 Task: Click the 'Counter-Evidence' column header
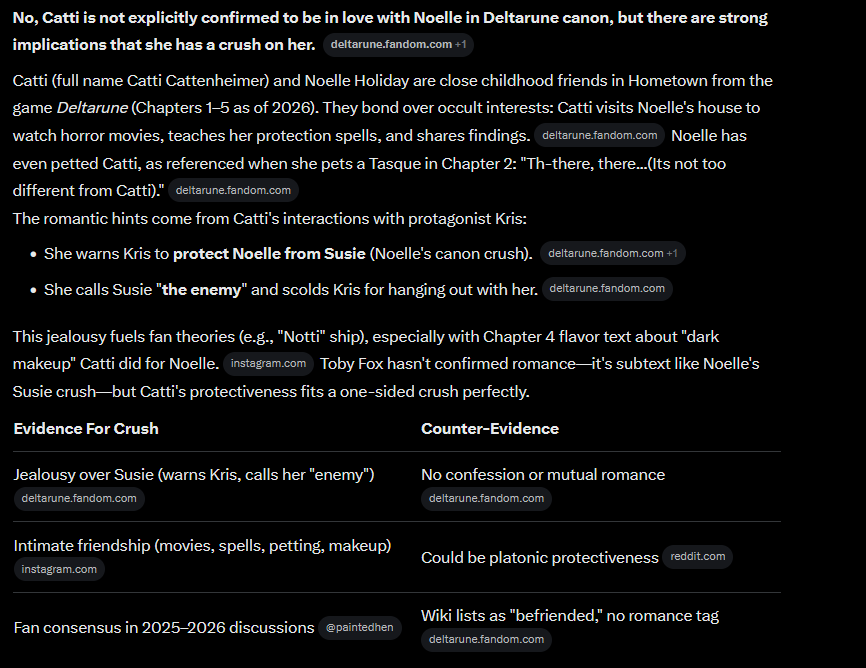click(x=490, y=429)
